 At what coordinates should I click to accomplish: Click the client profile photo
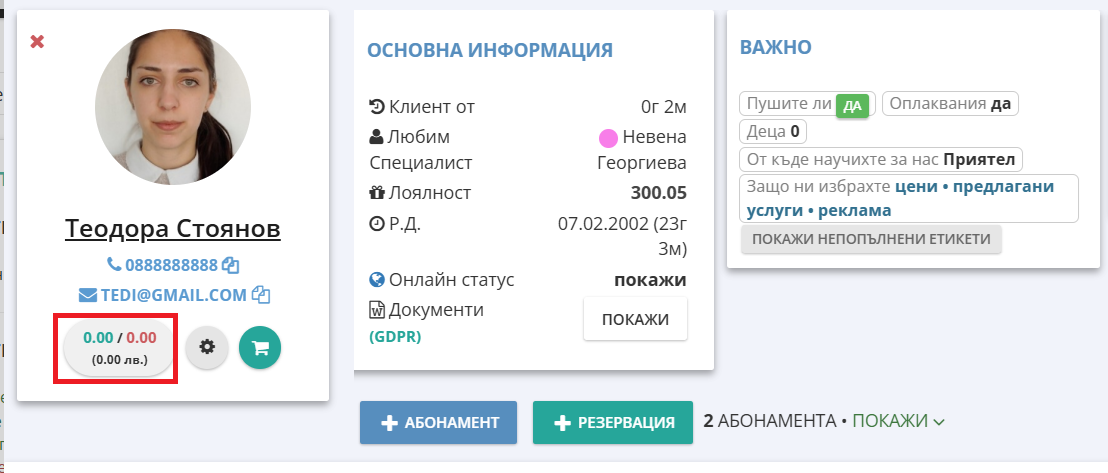coord(172,105)
